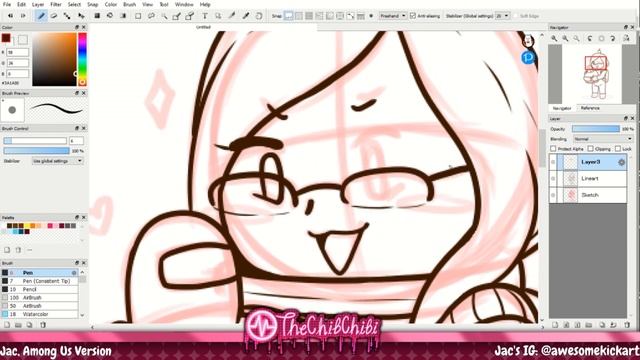Select the Dot tool in the toolbar
The width and height of the screenshot is (640, 360).
[x=67, y=16]
